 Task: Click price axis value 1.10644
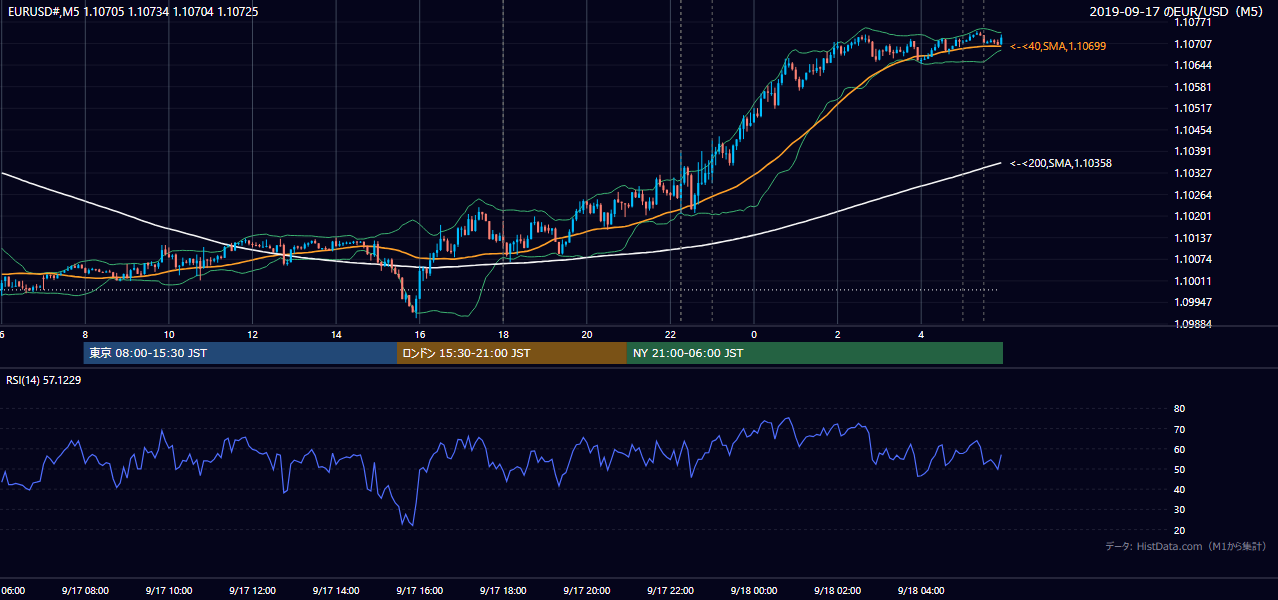1192,65
